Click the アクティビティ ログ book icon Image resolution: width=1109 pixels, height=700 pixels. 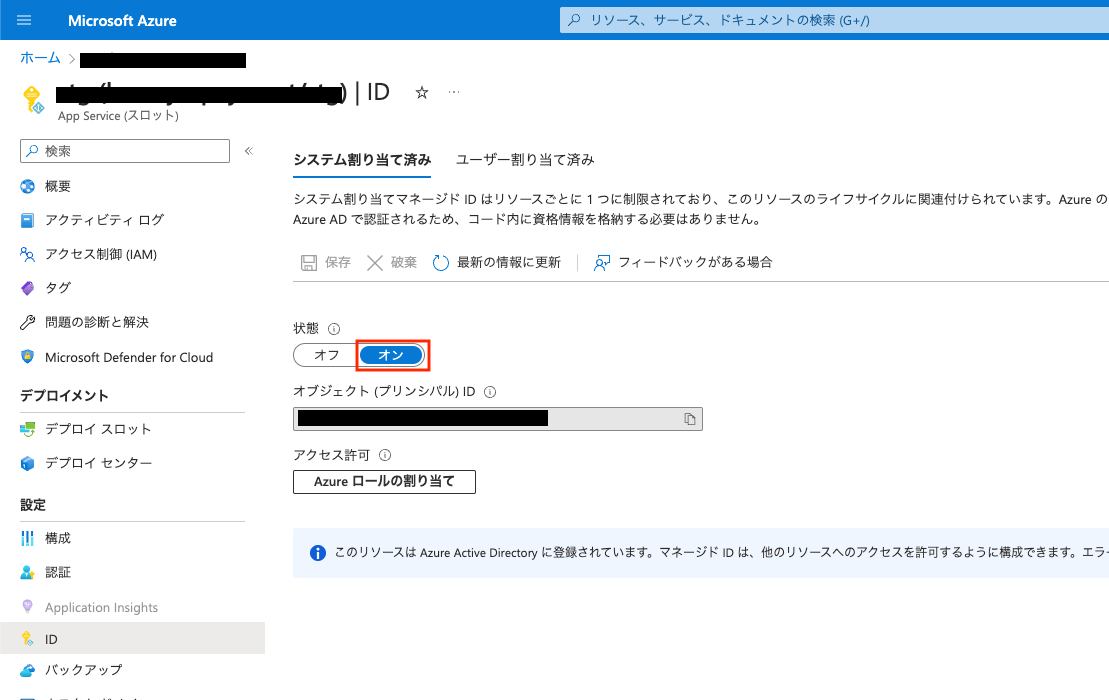[x=28, y=221]
